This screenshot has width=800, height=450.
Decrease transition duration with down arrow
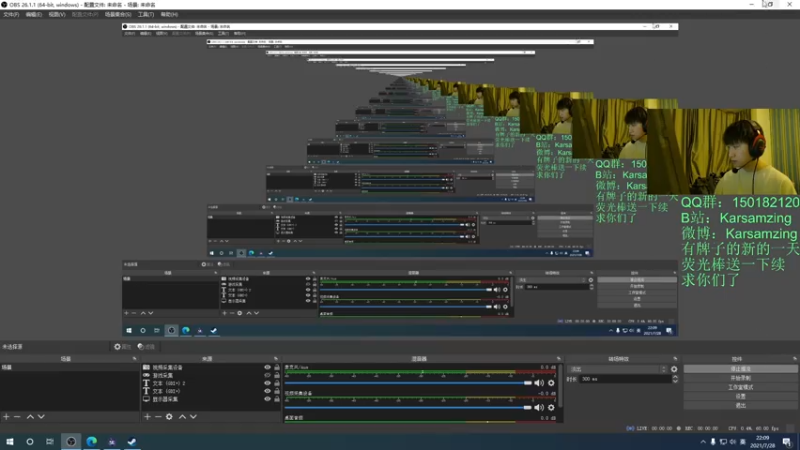[x=675, y=381]
